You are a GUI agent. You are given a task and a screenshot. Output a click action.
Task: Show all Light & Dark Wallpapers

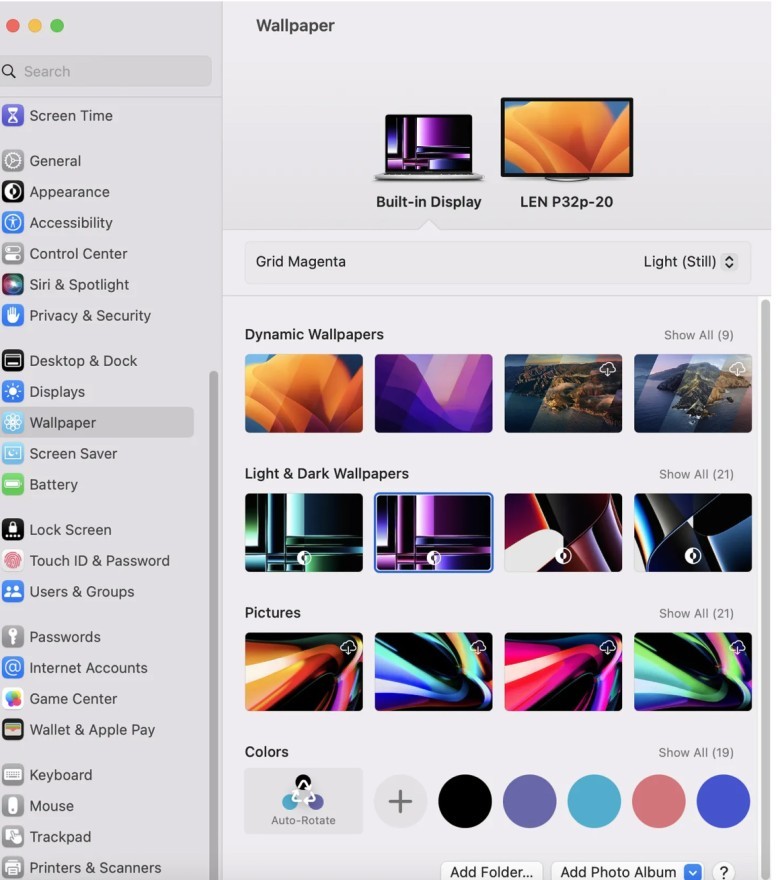(x=696, y=474)
